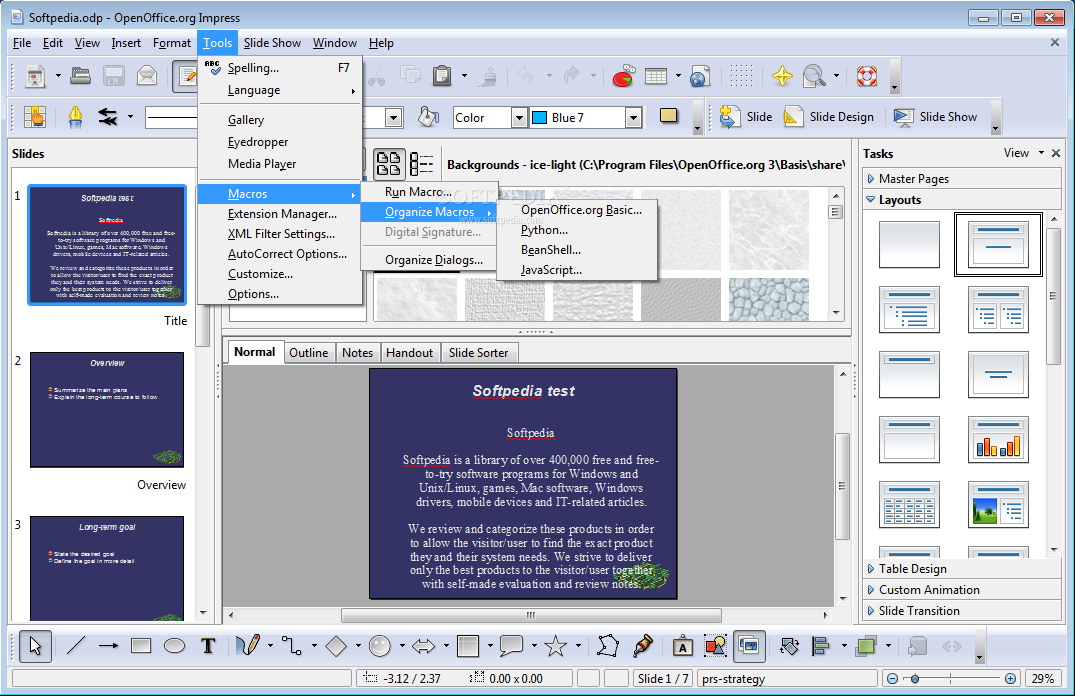The height and width of the screenshot is (696, 1075).
Task: Click the paste clipboard icon
Action: 442,75
